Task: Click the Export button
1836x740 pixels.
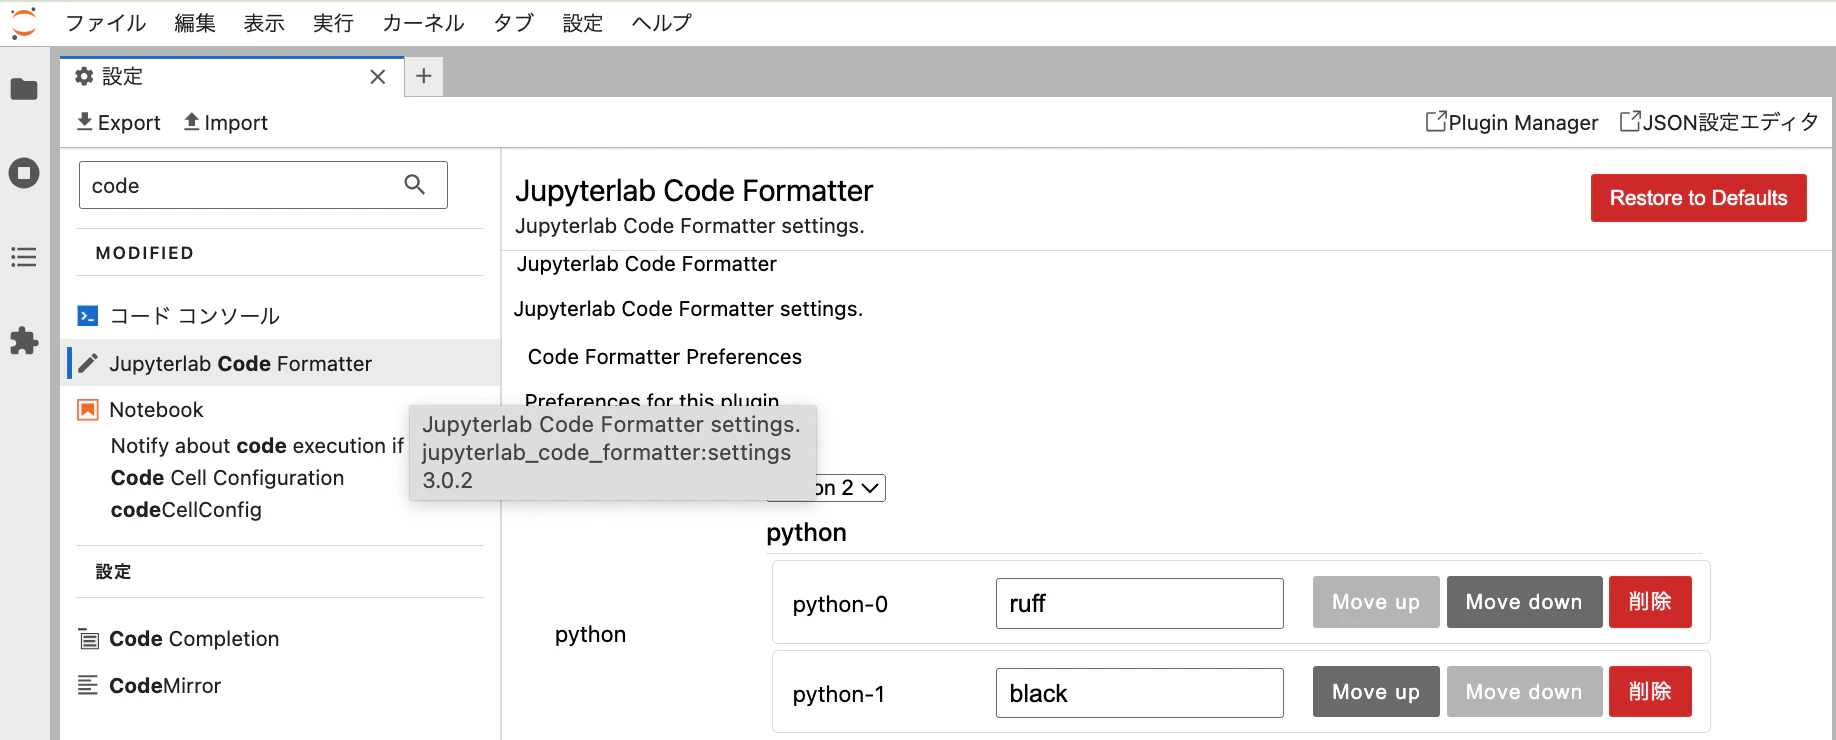Action: [x=119, y=122]
